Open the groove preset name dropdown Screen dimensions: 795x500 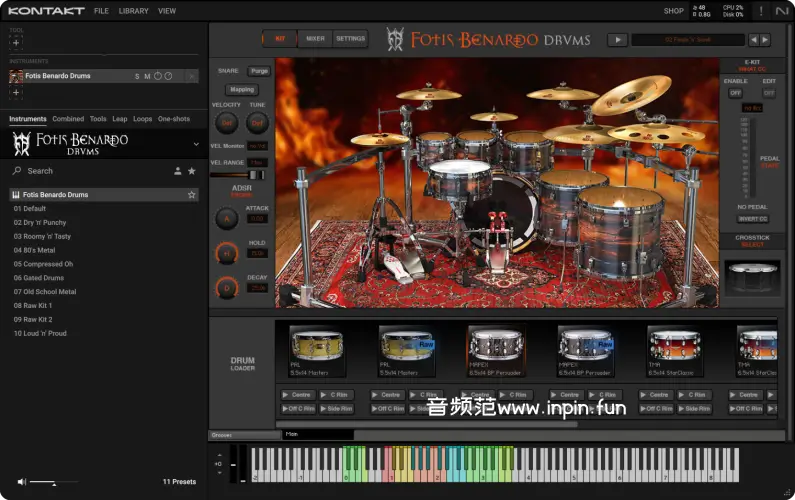coord(689,40)
